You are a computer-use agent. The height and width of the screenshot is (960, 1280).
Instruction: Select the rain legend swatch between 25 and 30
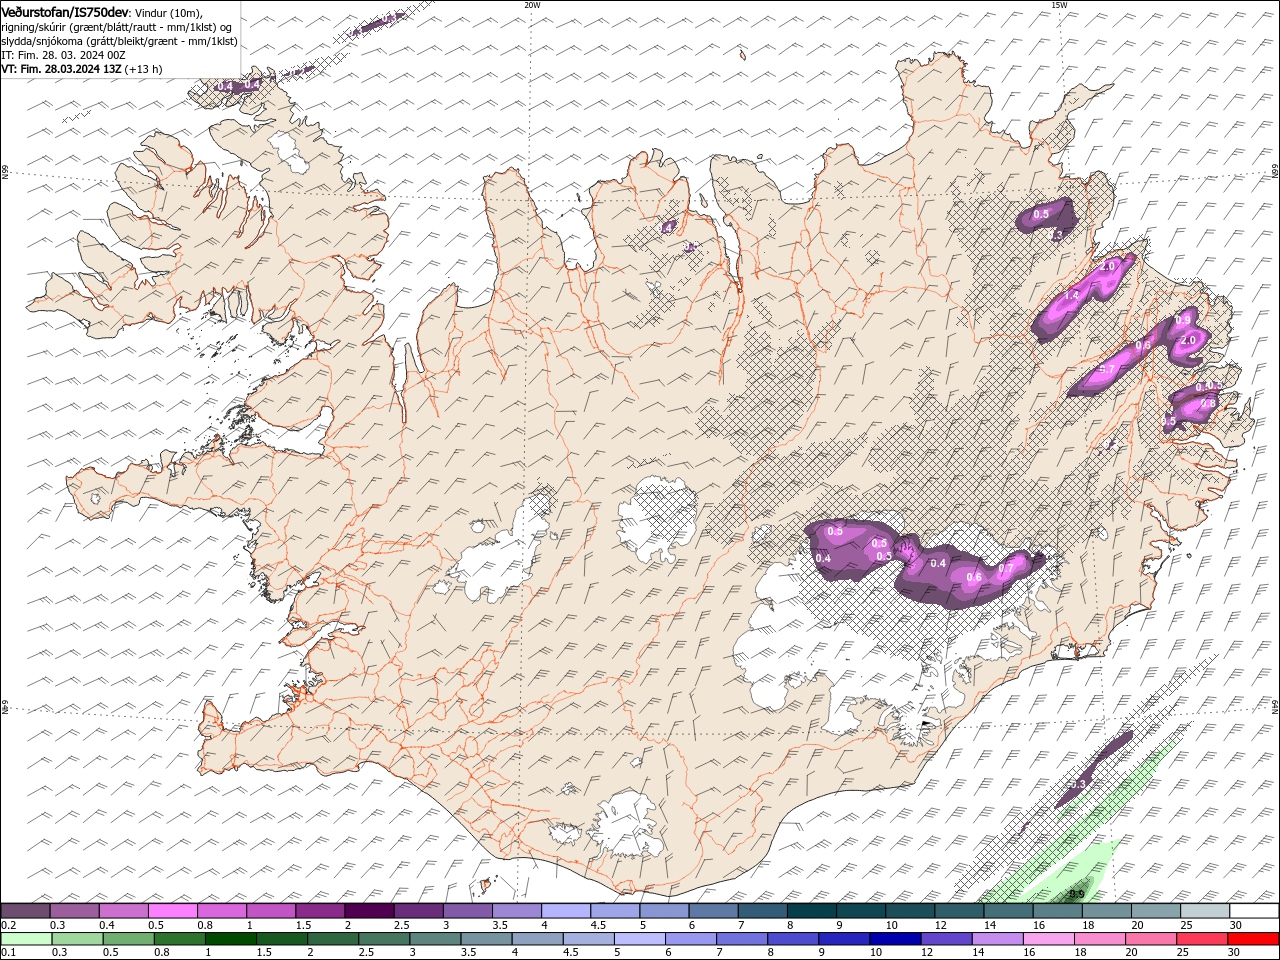point(1202,939)
